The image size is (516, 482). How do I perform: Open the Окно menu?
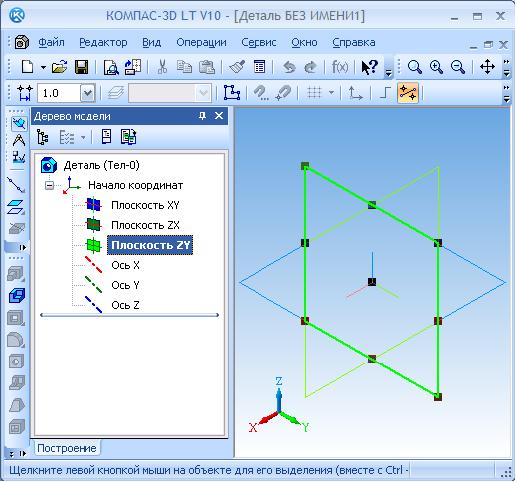pyautogui.click(x=304, y=42)
